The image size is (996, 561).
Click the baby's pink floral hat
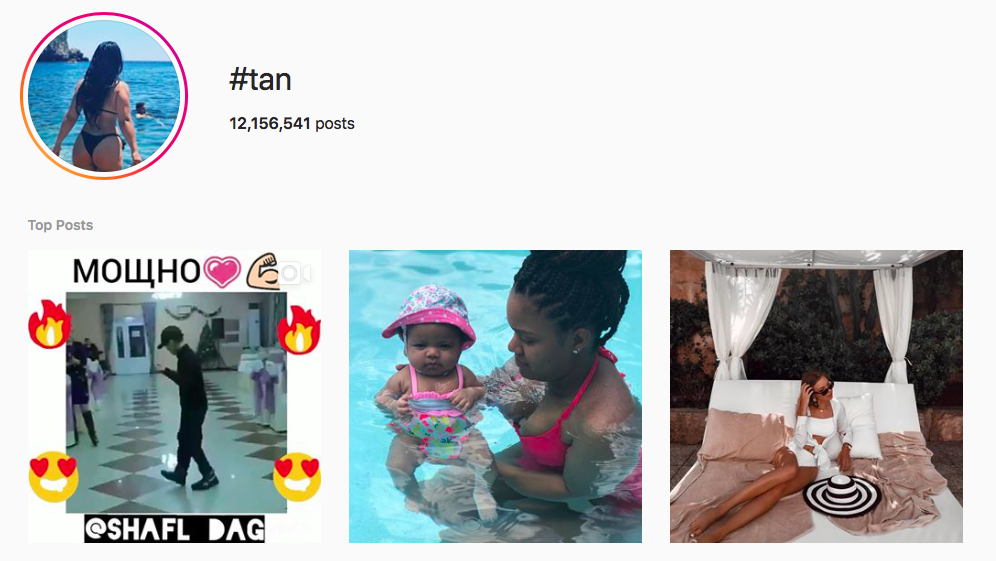(x=429, y=316)
